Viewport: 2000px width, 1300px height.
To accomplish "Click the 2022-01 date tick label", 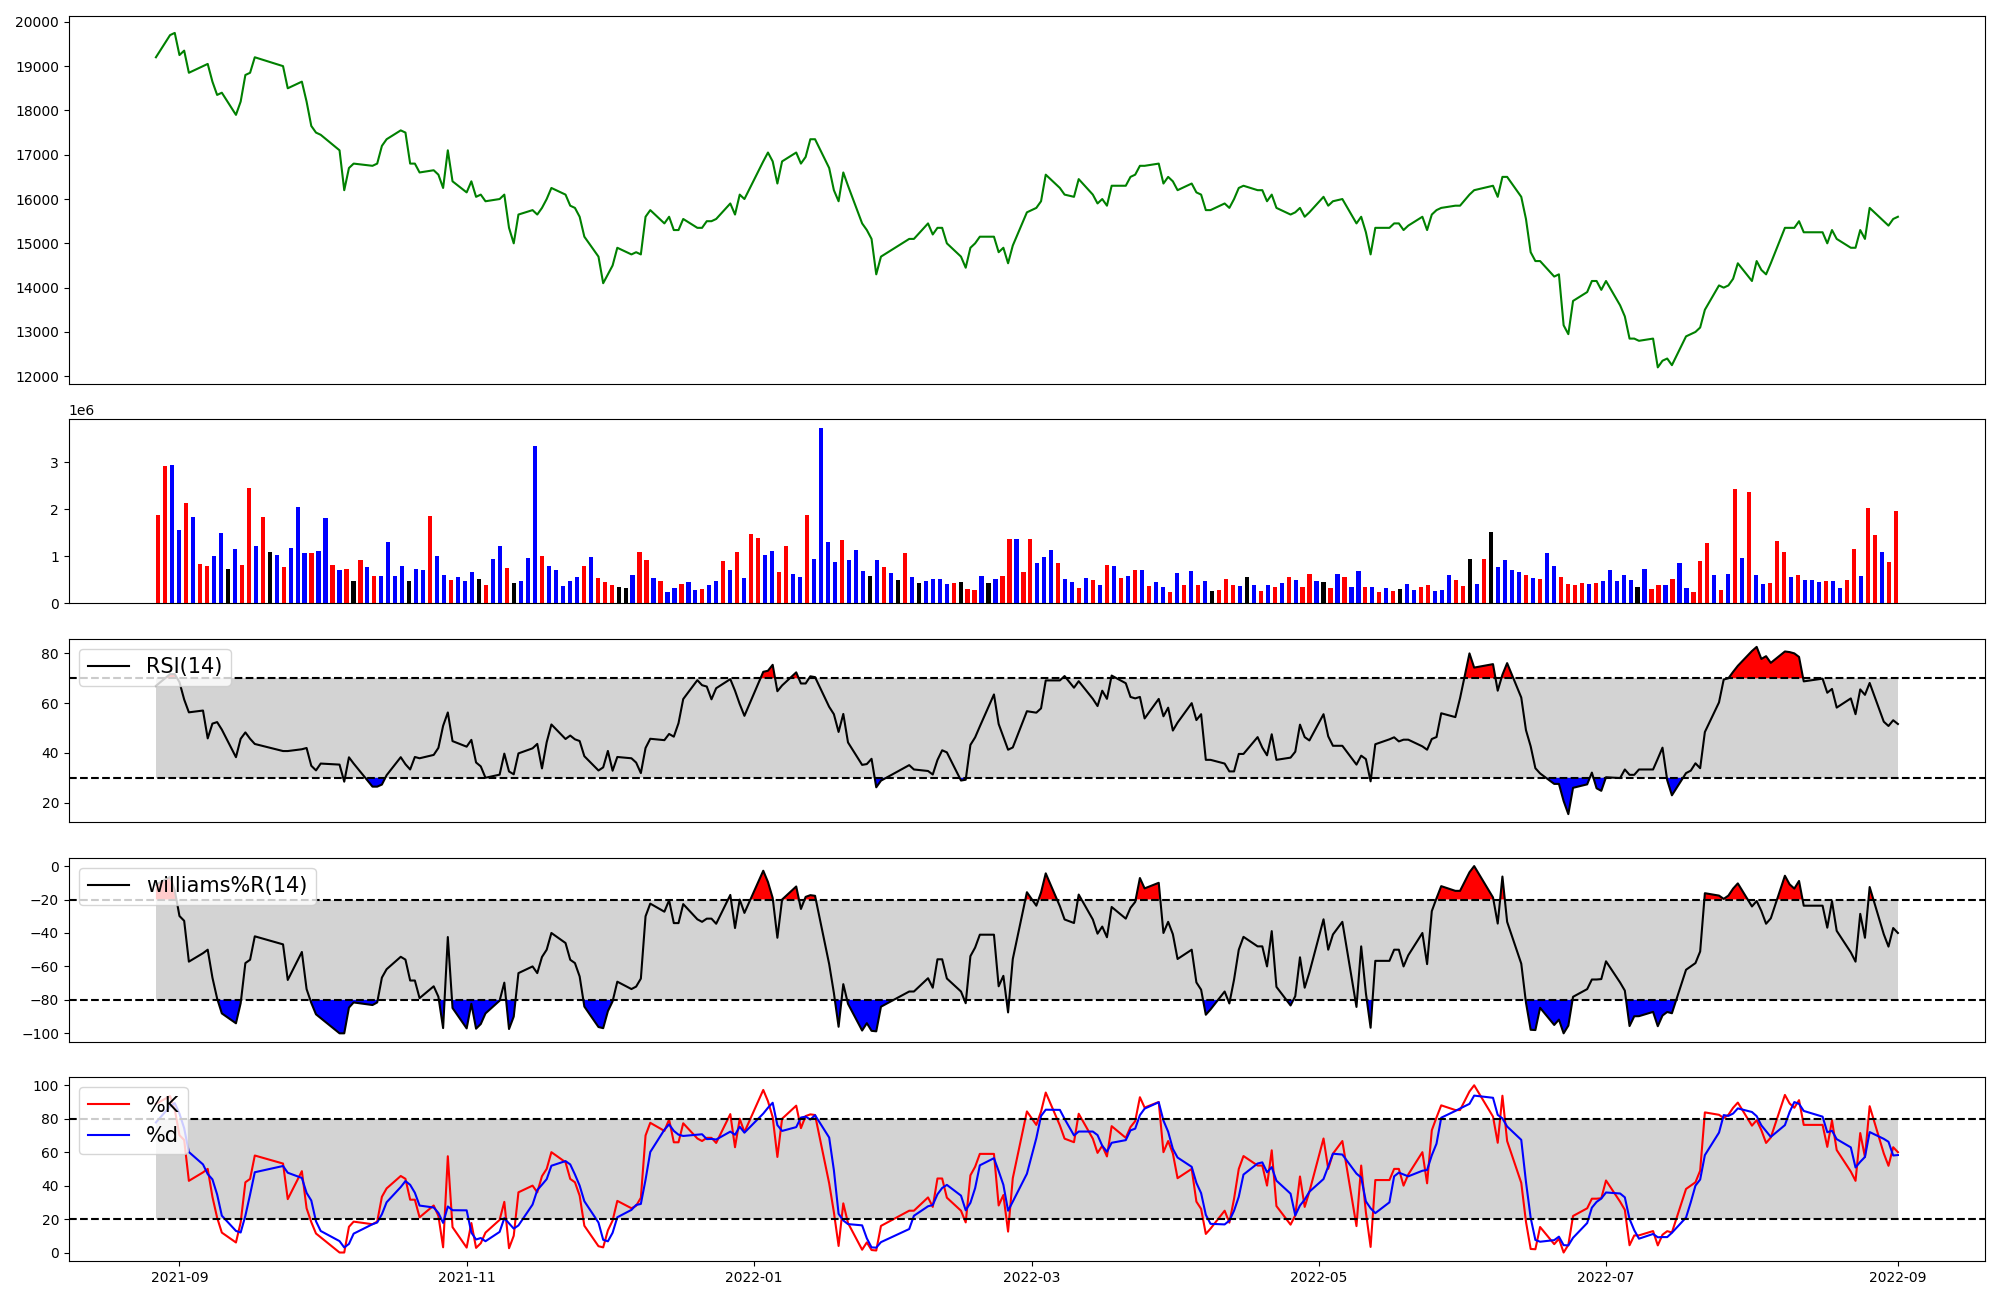I will (753, 1277).
